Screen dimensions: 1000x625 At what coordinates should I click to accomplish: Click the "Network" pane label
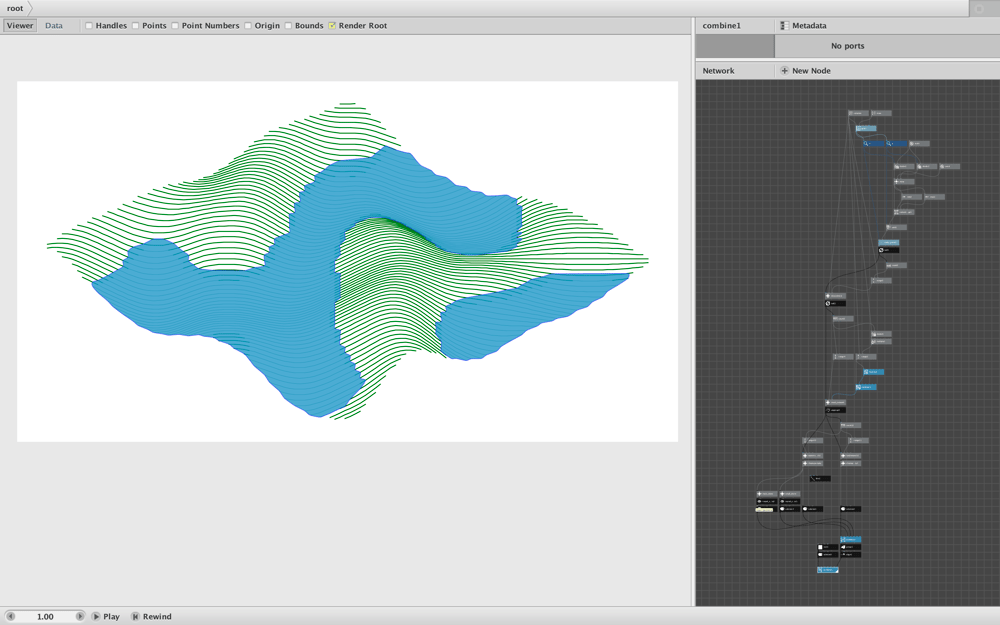click(x=718, y=71)
